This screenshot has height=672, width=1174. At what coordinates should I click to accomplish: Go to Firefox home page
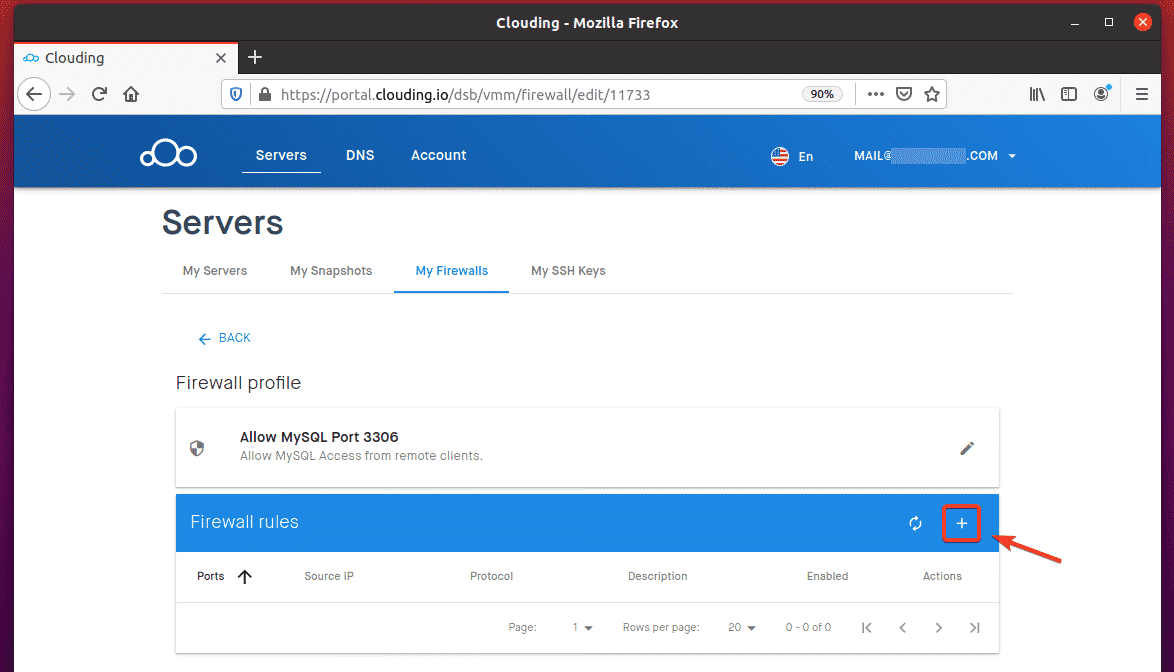131,94
